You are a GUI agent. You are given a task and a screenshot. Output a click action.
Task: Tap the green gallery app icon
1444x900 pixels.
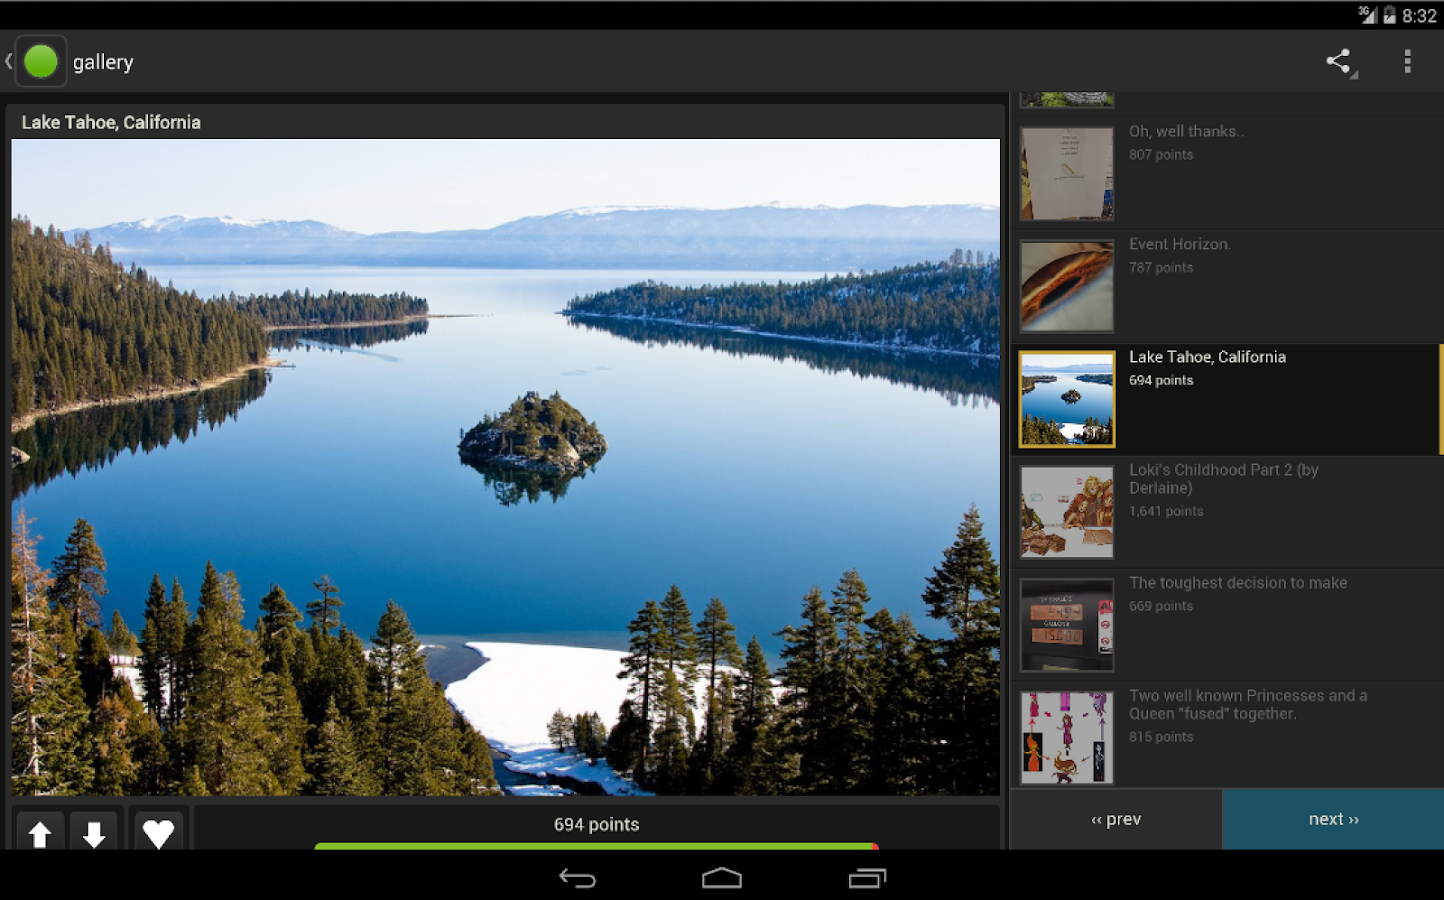pyautogui.click(x=40, y=61)
